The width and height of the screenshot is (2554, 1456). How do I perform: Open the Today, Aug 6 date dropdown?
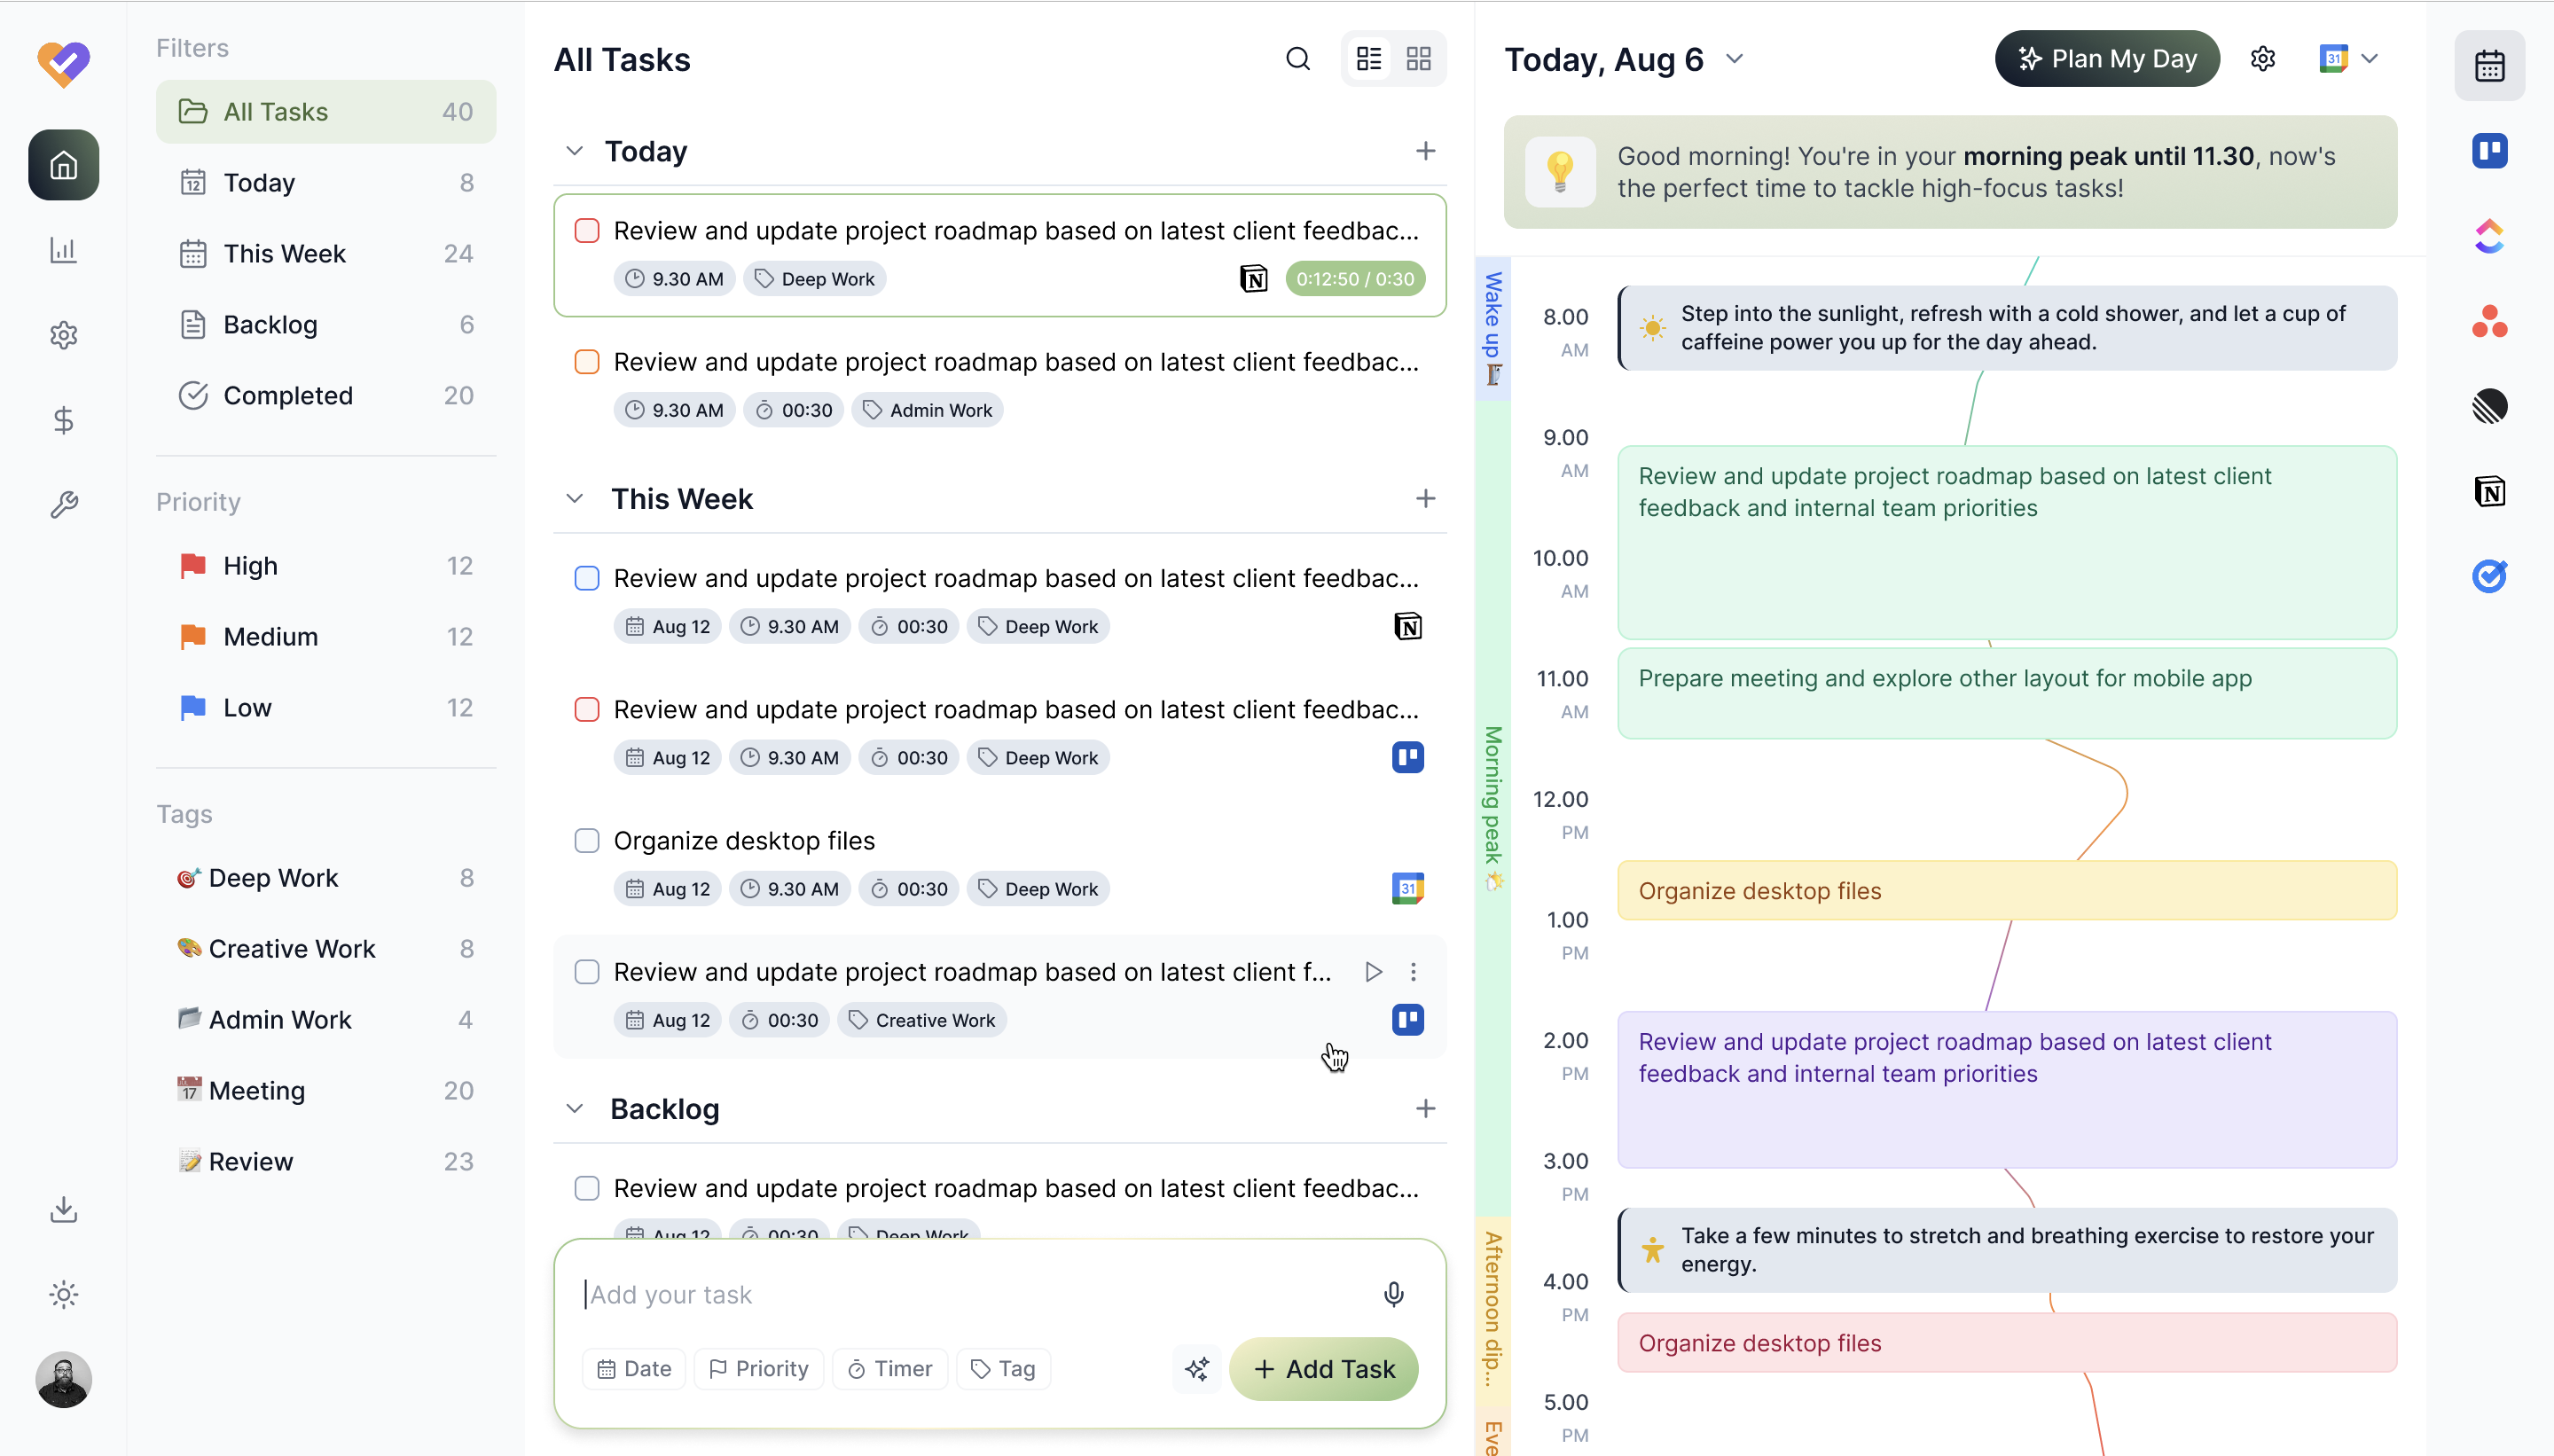click(1734, 59)
